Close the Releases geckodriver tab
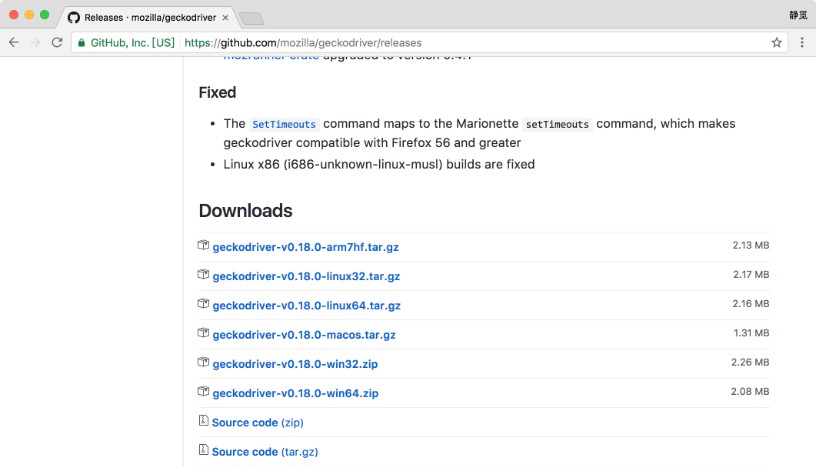This screenshot has width=817, height=466. coord(225,18)
